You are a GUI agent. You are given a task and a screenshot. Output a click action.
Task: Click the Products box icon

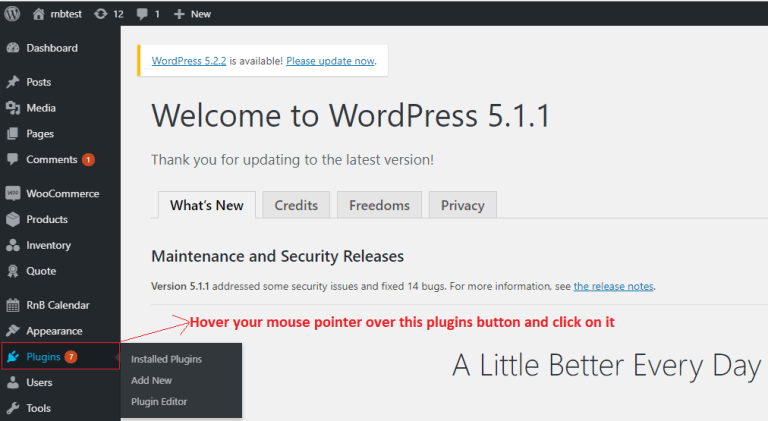point(13,219)
